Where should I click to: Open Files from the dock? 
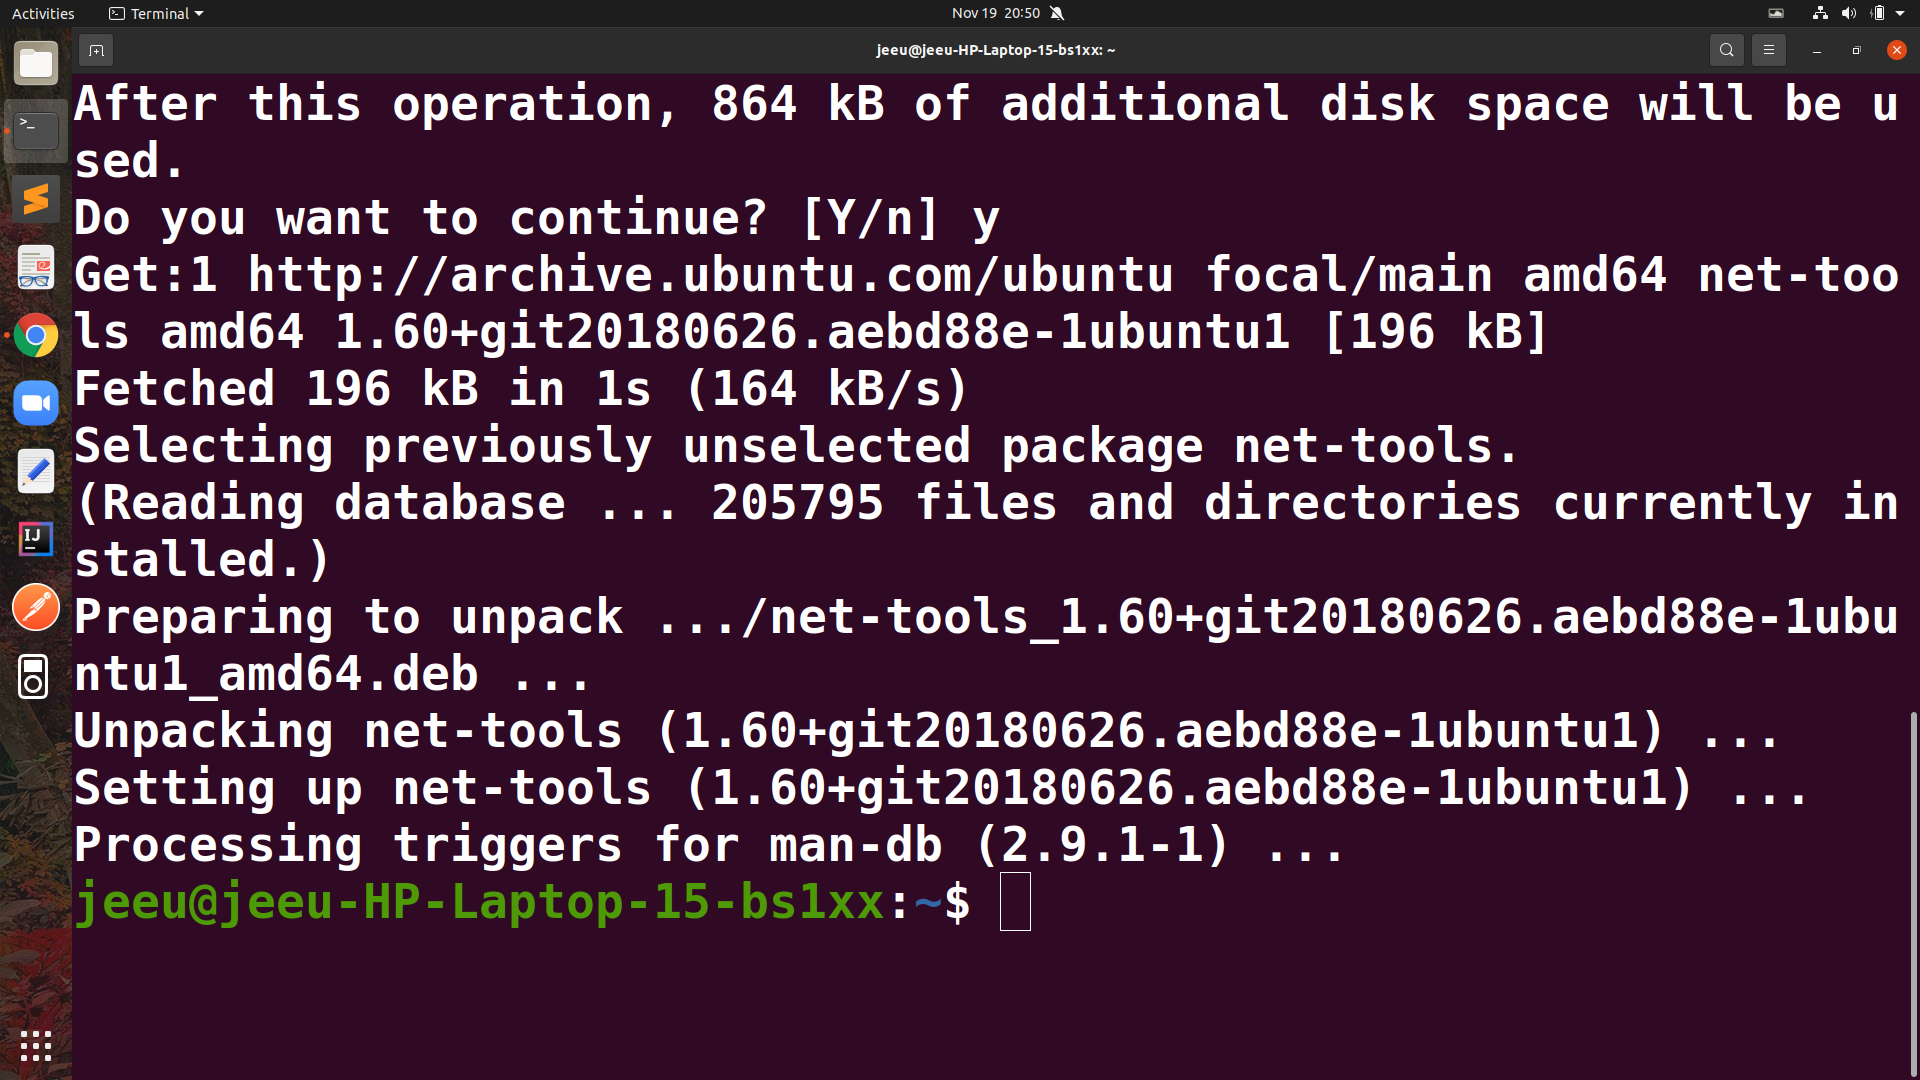(36, 64)
